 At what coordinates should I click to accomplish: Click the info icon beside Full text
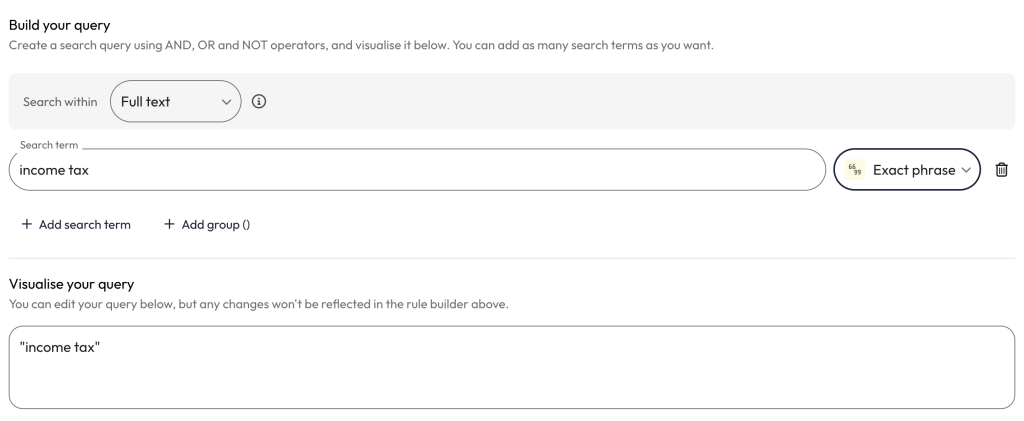click(260, 101)
